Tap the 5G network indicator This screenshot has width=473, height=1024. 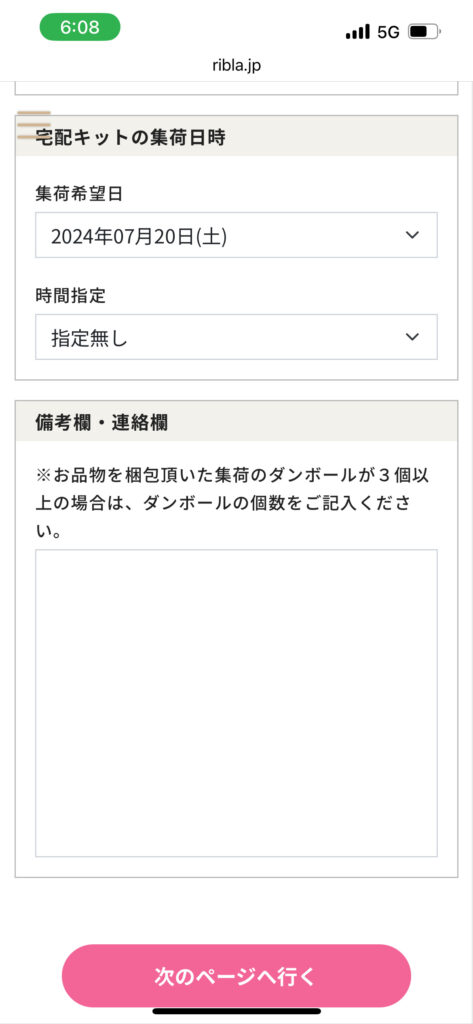point(388,32)
